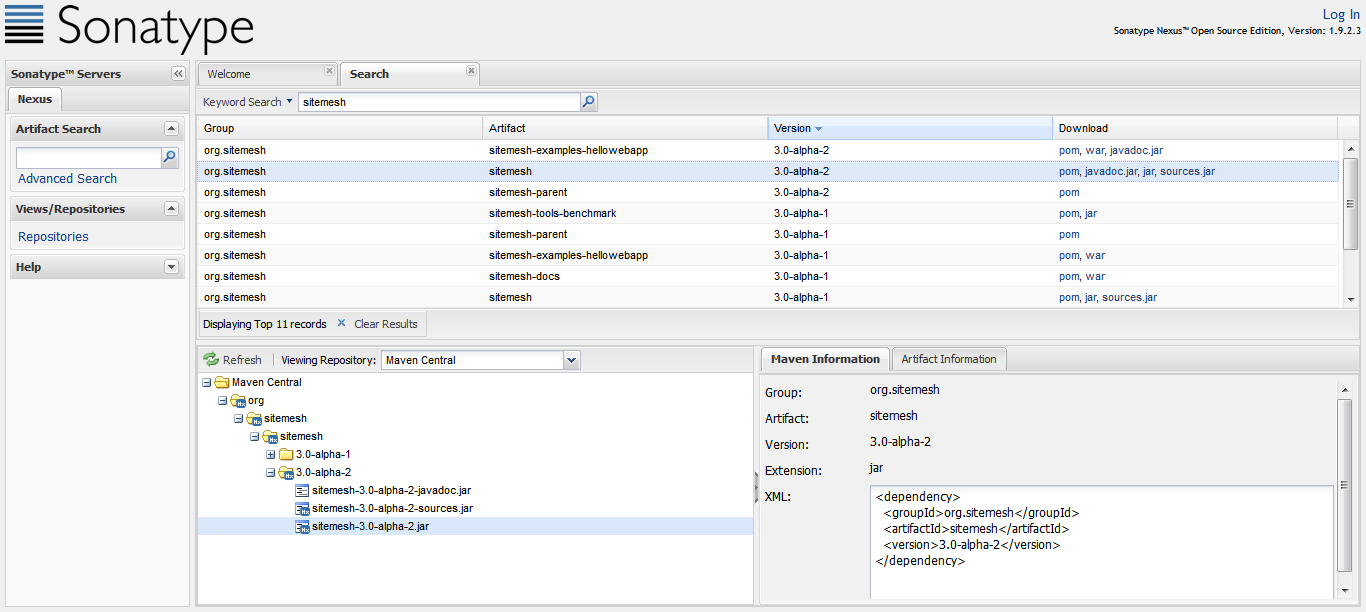The width and height of the screenshot is (1366, 612).
Task: Switch to the Artifact Information tab
Action: pyautogui.click(x=948, y=359)
